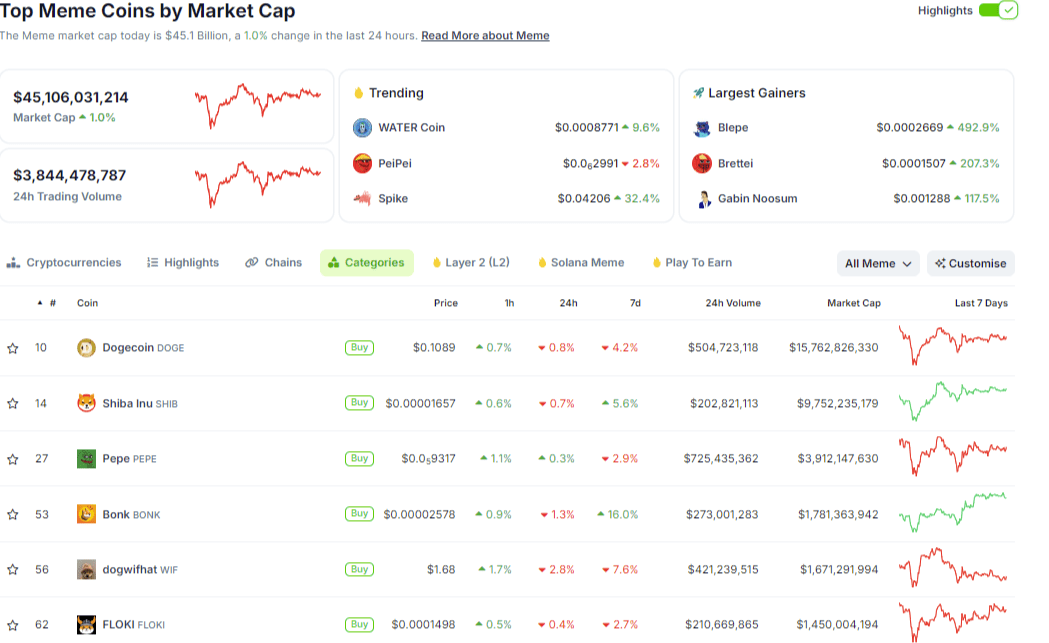1049x643 pixels.
Task: Open Blepe in Largest Gainers
Action: pos(733,127)
